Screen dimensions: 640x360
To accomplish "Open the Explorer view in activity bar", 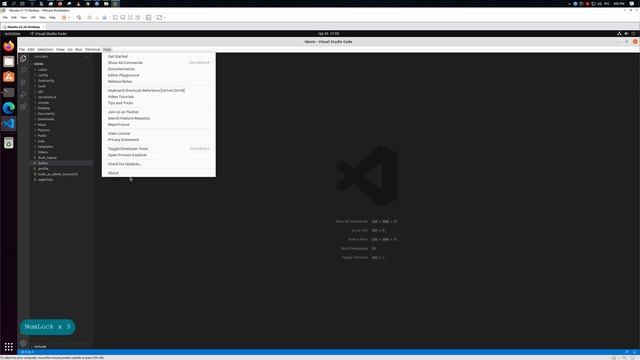I will coord(23,59).
